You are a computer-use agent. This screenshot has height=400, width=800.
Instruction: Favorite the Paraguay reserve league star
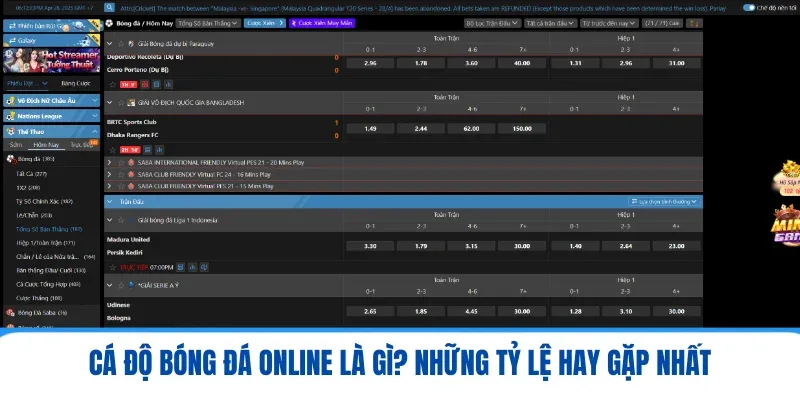[121, 44]
